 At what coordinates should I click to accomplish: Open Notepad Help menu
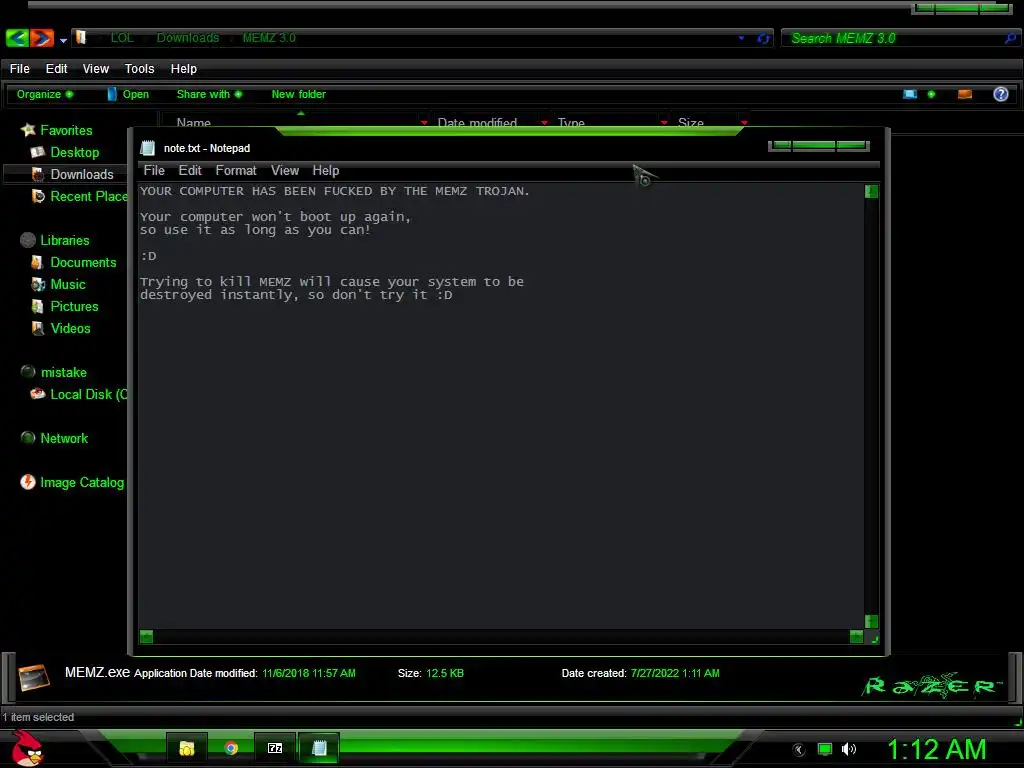coord(325,170)
